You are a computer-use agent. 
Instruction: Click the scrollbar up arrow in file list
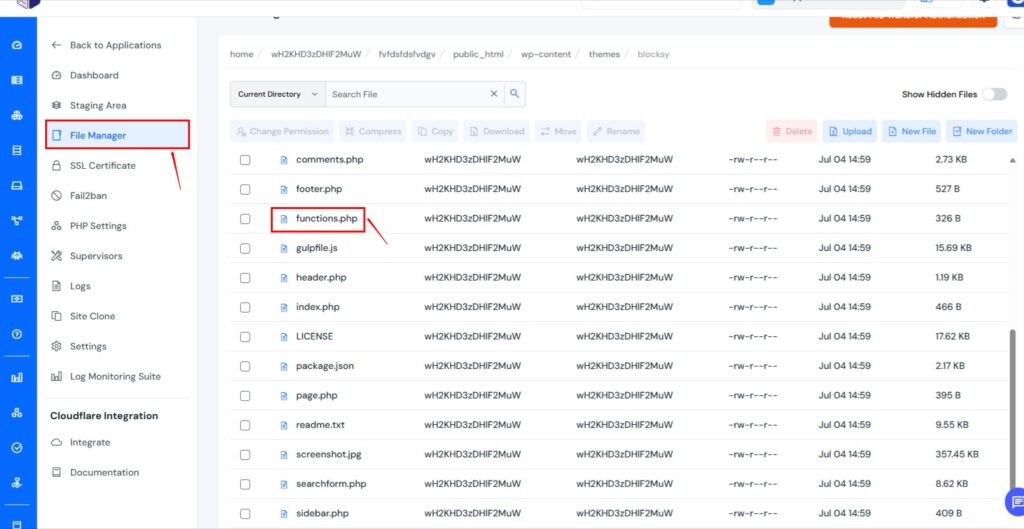[1013, 160]
